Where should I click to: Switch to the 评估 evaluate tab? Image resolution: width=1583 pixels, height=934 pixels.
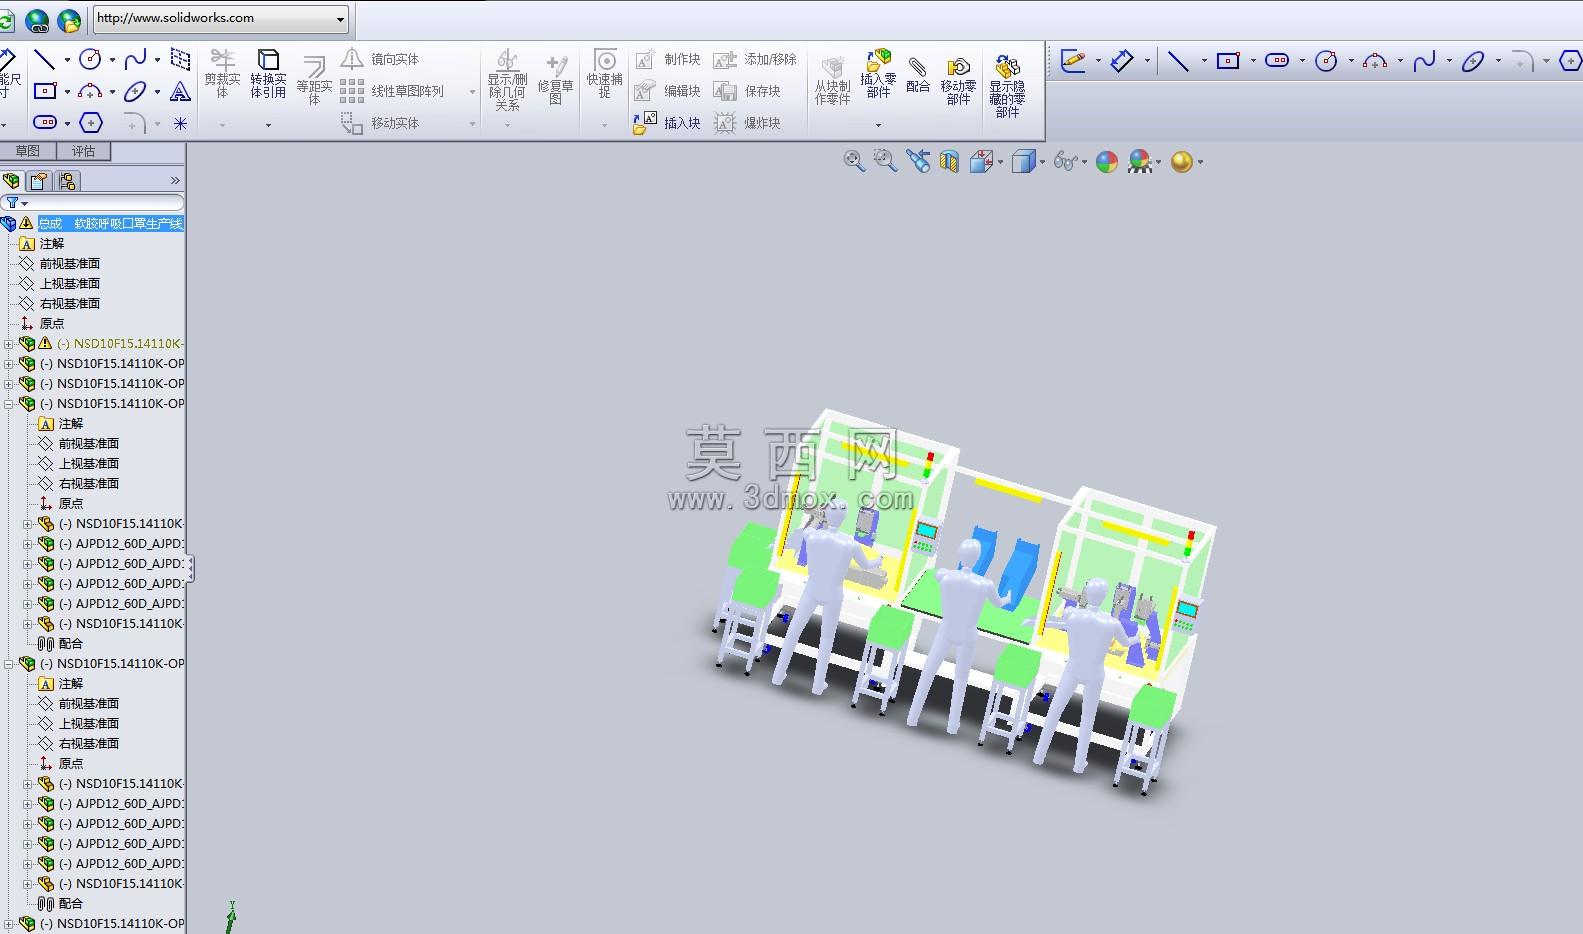[x=83, y=151]
